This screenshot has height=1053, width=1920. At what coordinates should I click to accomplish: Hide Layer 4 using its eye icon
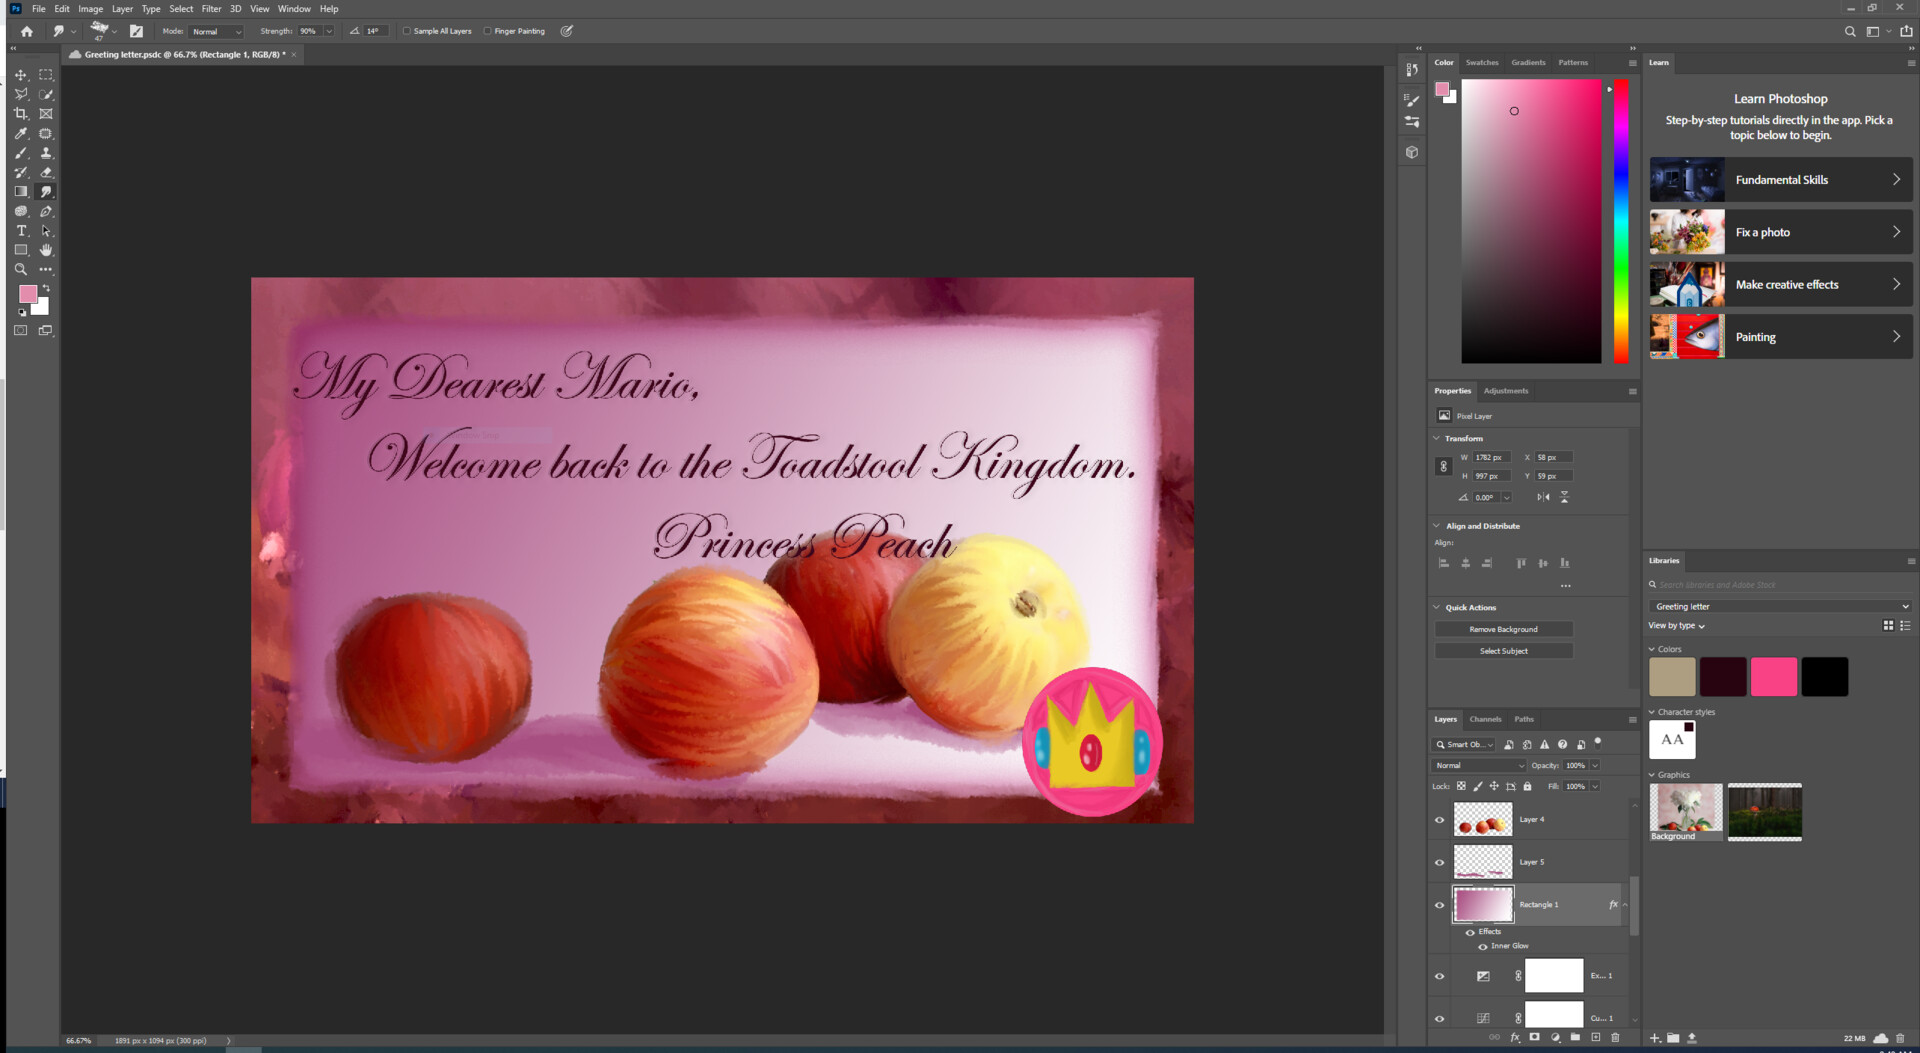coord(1440,820)
